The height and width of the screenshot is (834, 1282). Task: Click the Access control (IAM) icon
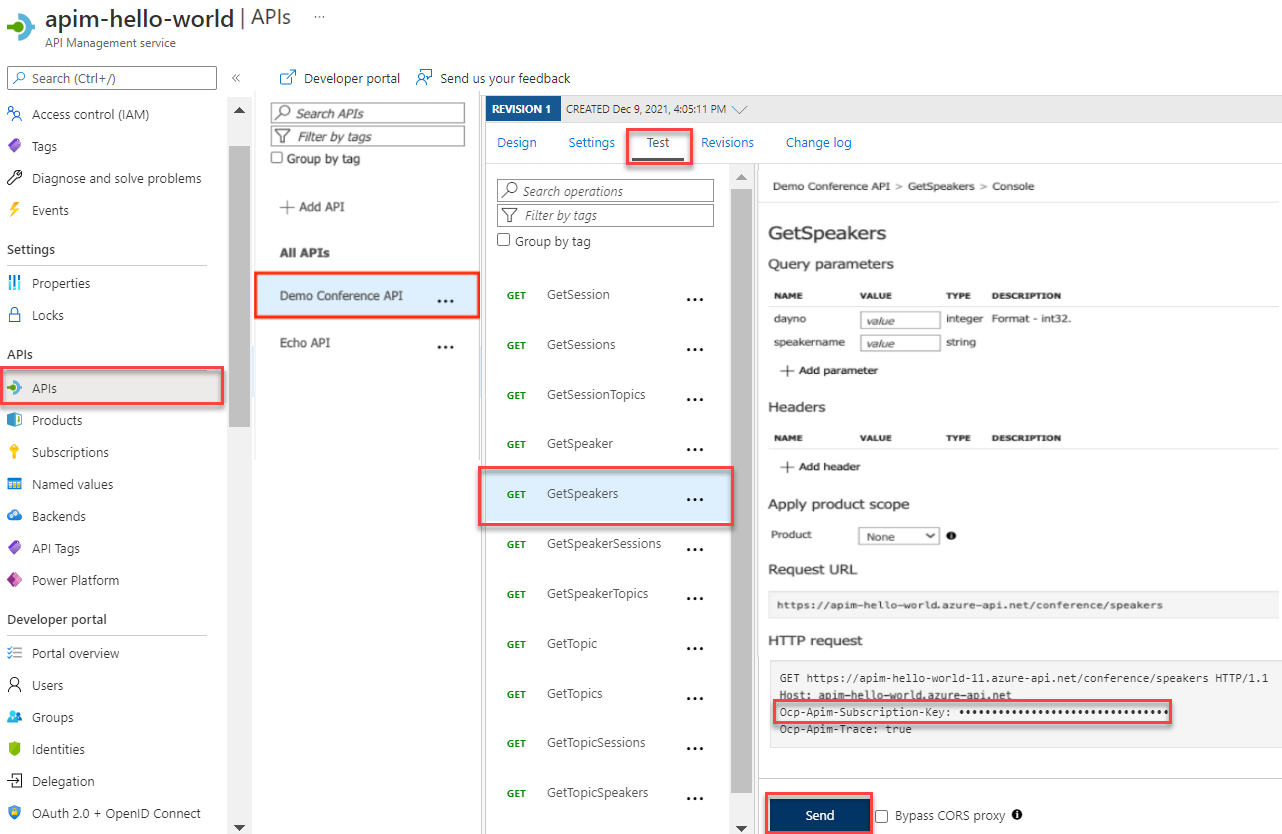pos(14,114)
